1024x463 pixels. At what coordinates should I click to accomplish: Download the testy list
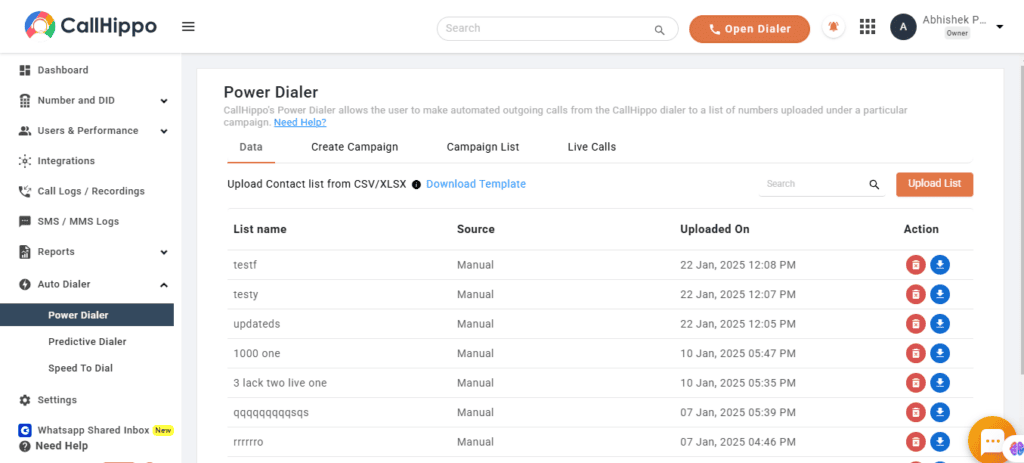click(x=940, y=295)
